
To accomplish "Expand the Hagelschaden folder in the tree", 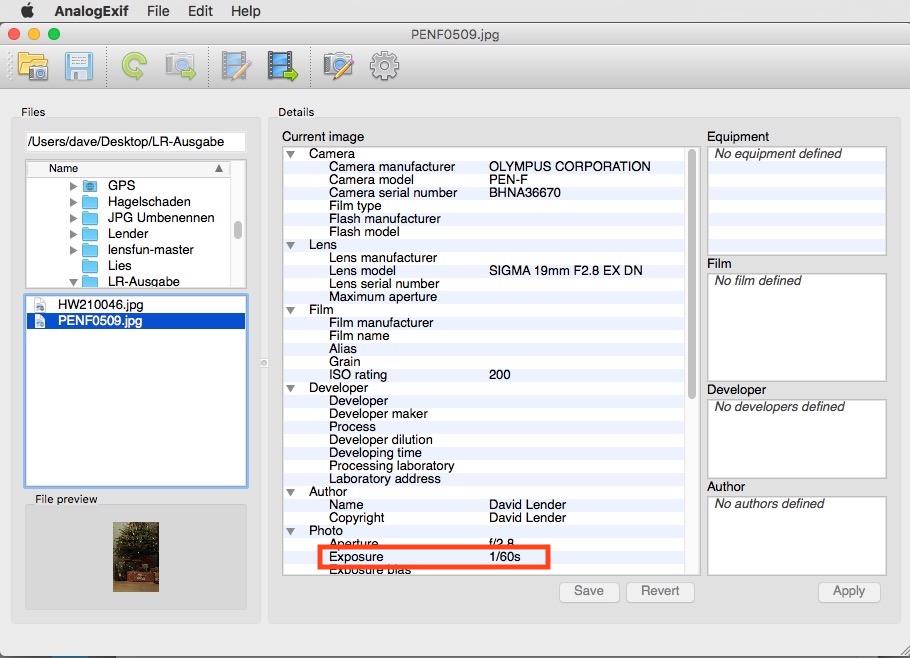I will pyautogui.click(x=74, y=202).
